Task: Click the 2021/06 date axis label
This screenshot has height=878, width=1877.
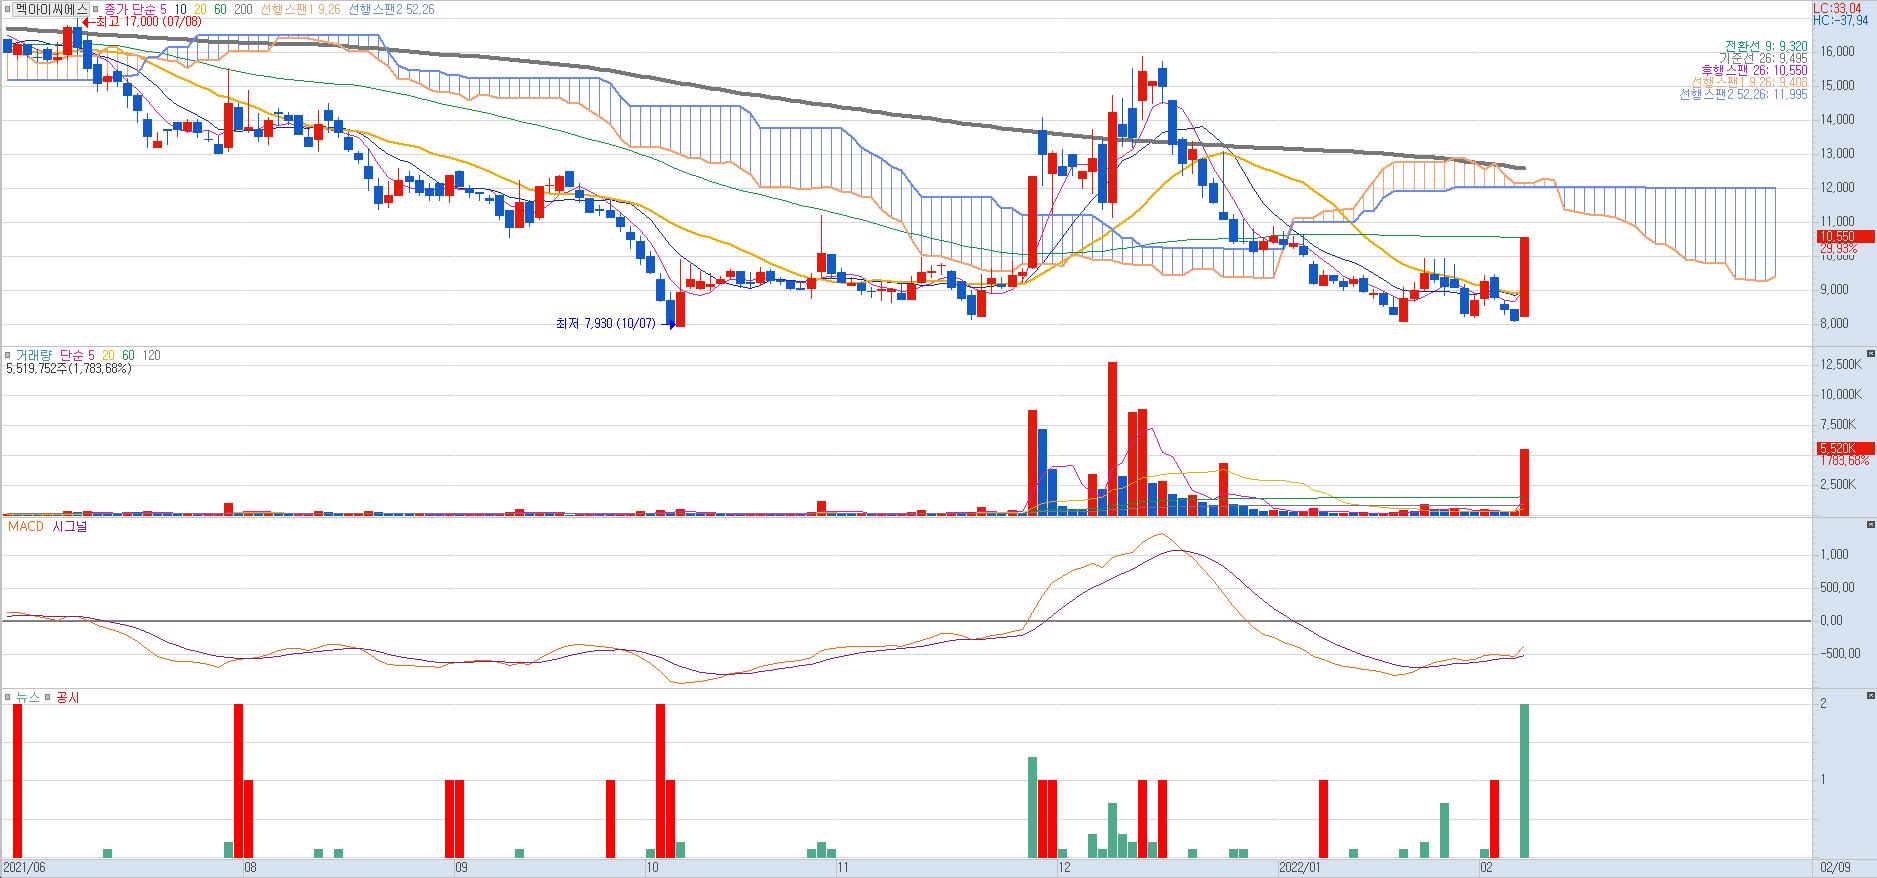Action: click(25, 868)
